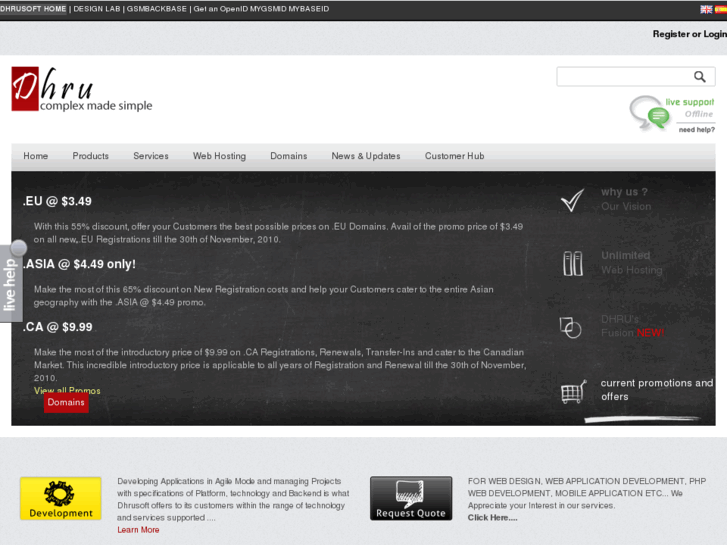Go to DHRUSOFT HOME link

(x=33, y=9)
